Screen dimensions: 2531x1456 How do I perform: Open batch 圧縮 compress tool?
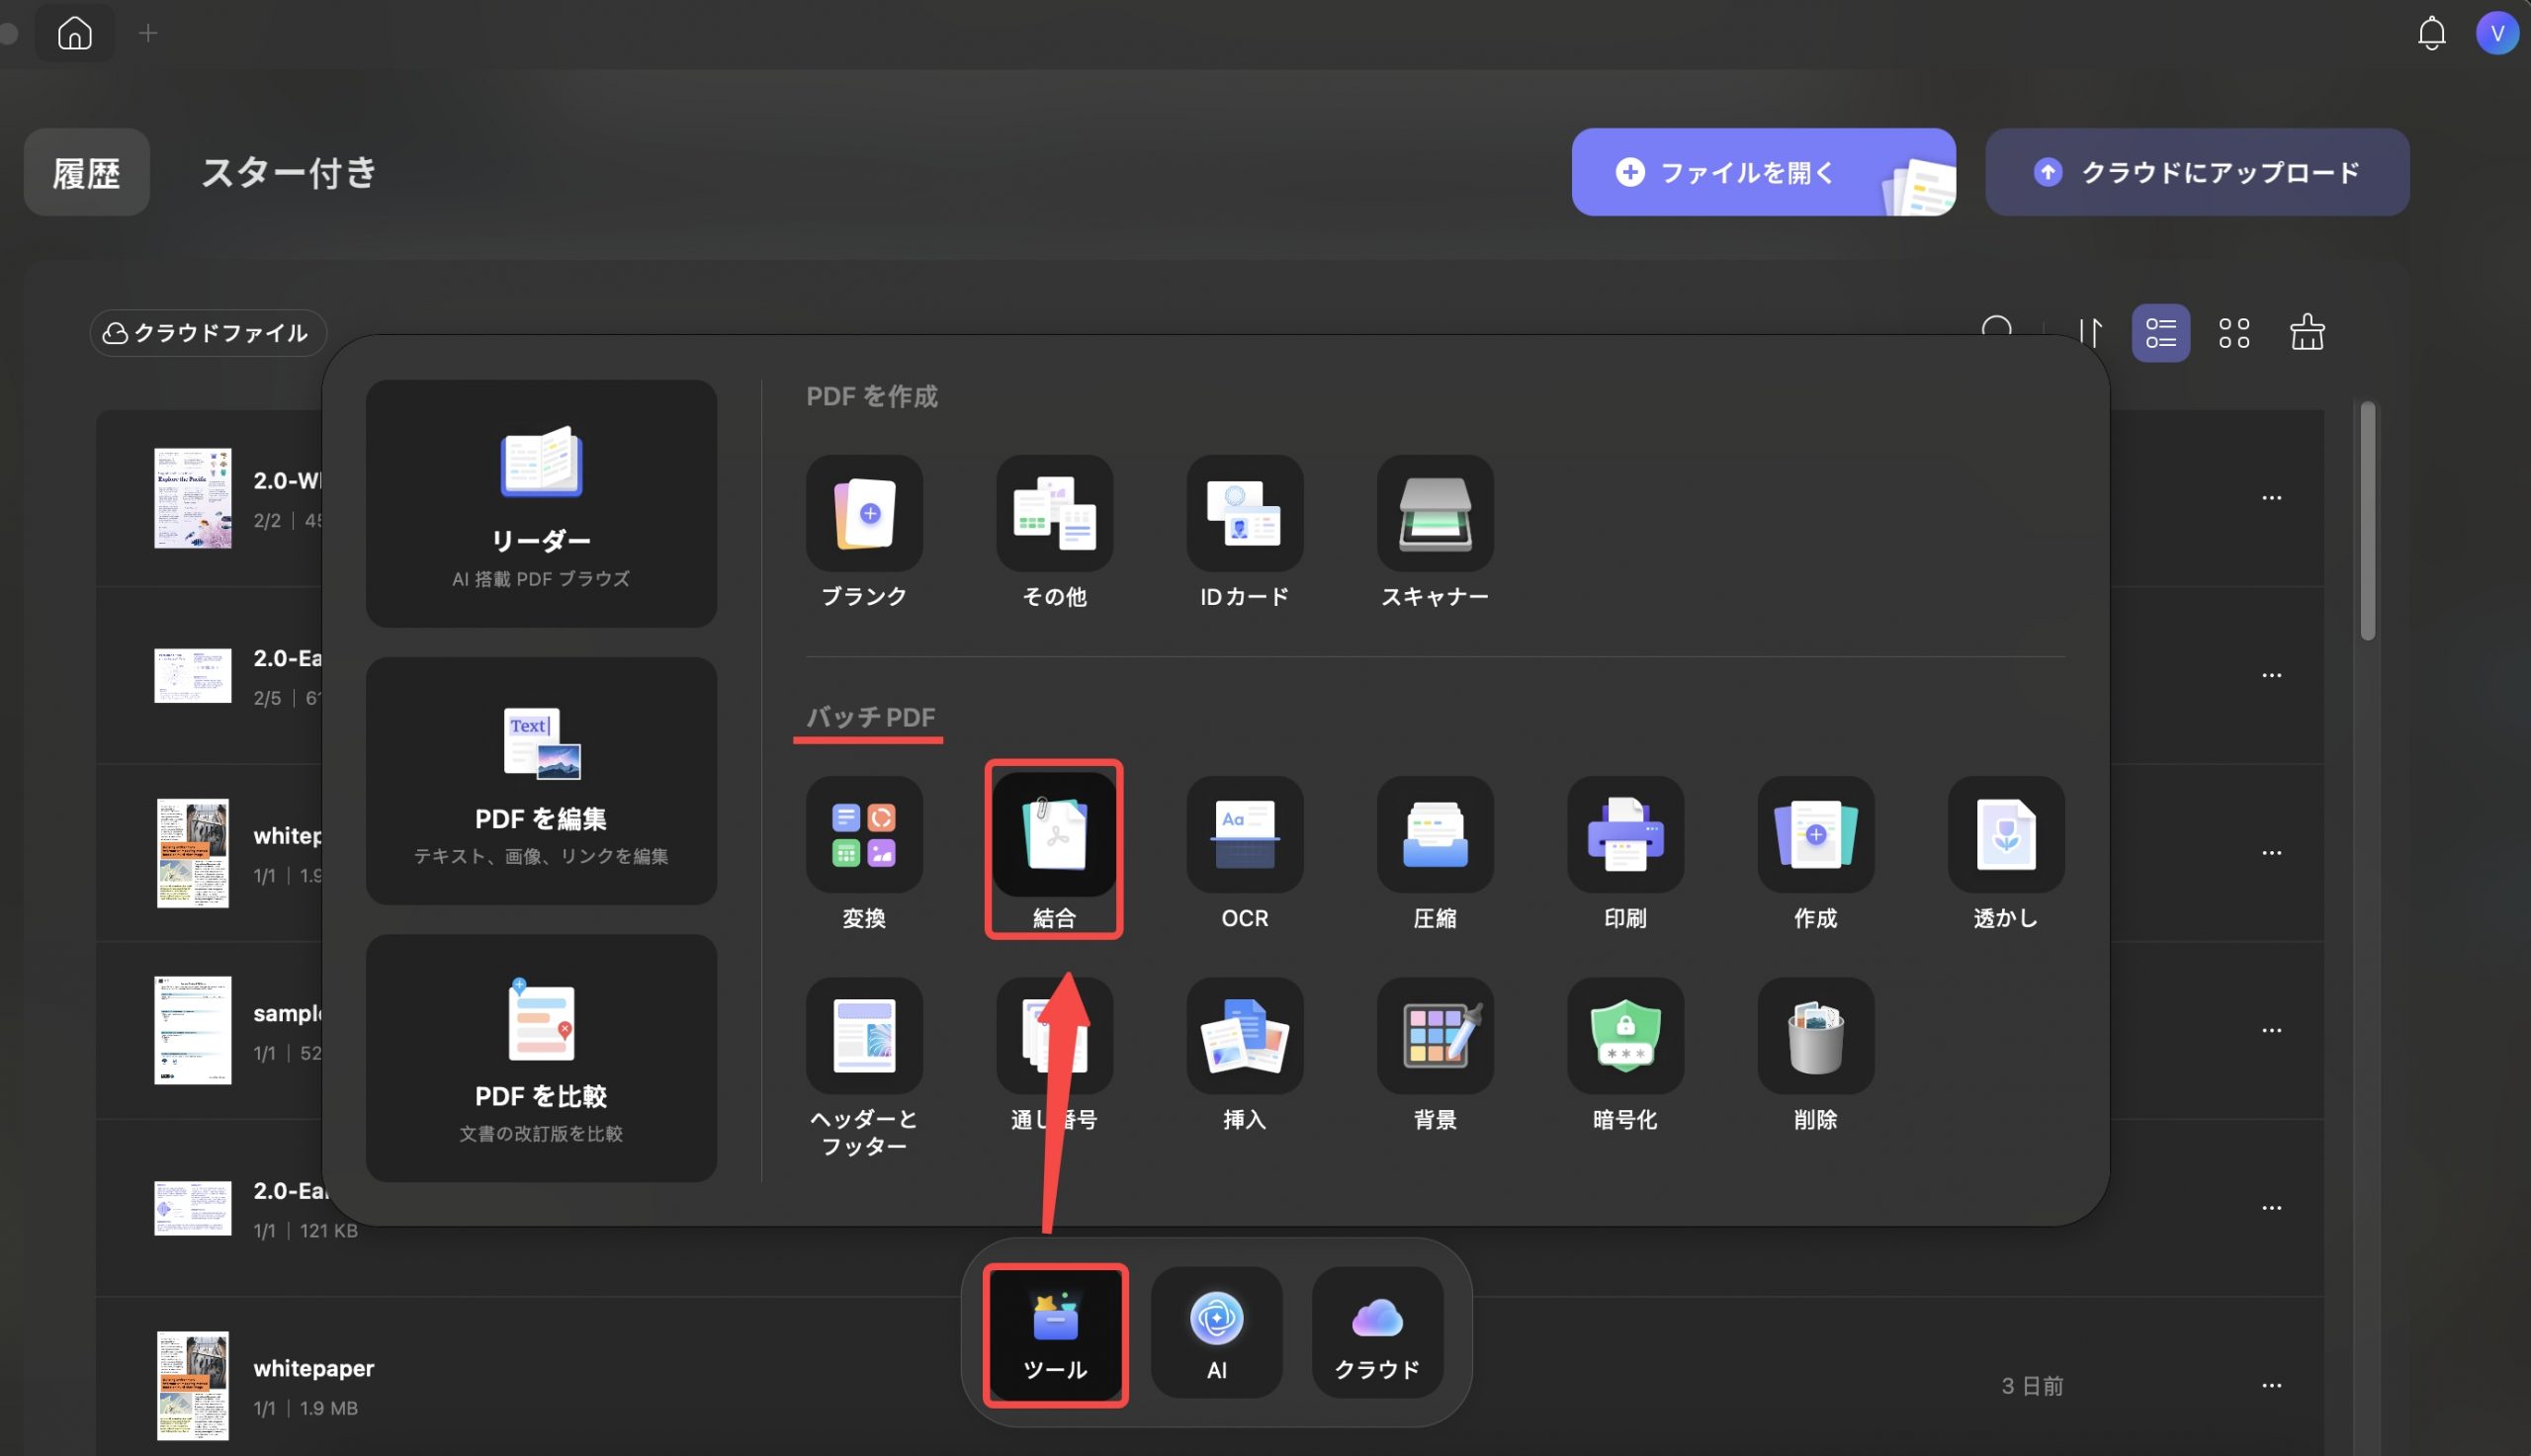coord(1435,835)
